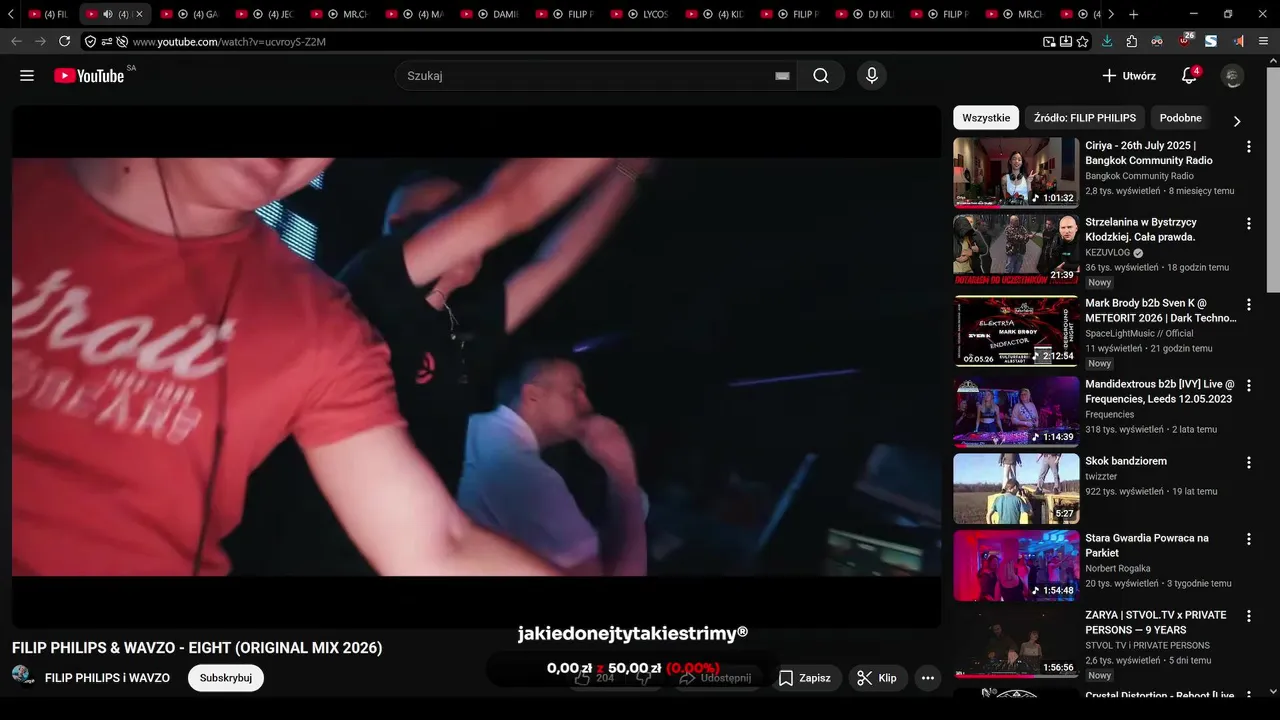Open the Mandidextrous b2b IVY thumbnail
This screenshot has height=720, width=1280.
tap(1016, 411)
